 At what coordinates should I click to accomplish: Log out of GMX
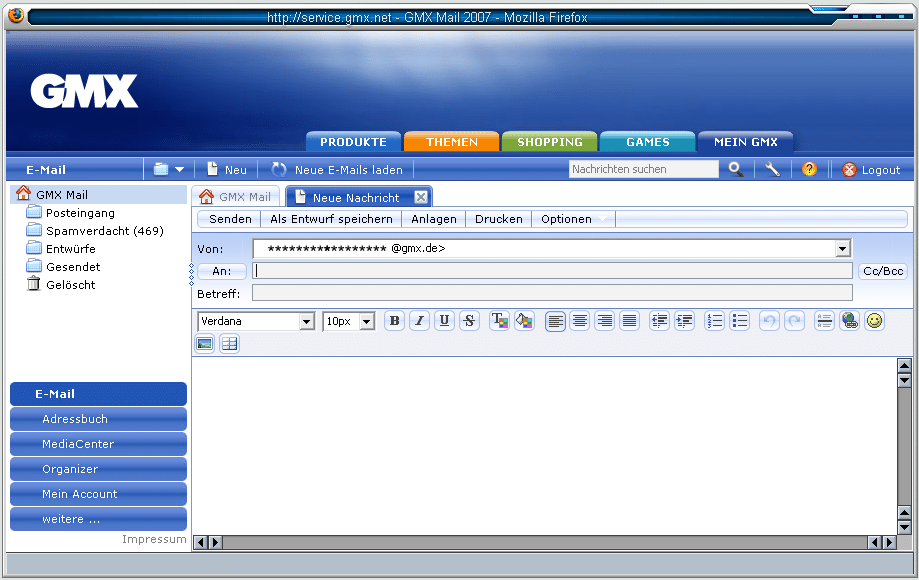[871, 170]
